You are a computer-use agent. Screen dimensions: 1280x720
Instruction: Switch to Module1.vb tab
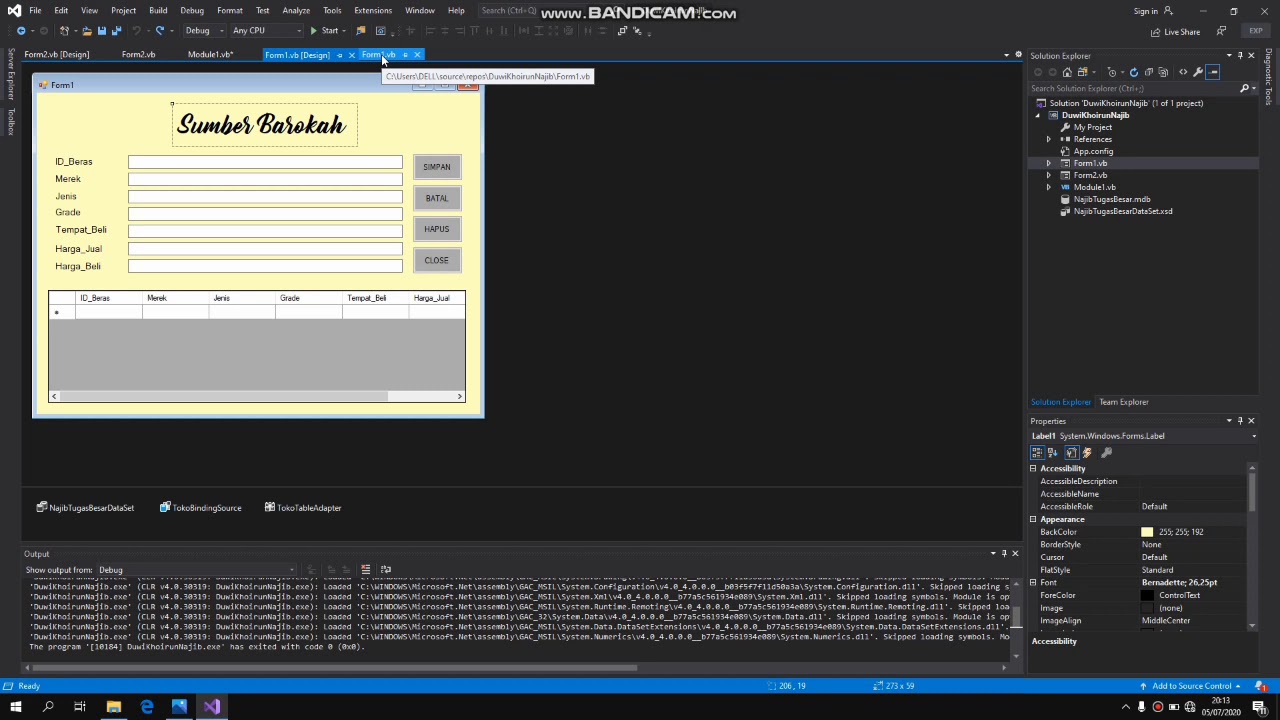click(210, 54)
